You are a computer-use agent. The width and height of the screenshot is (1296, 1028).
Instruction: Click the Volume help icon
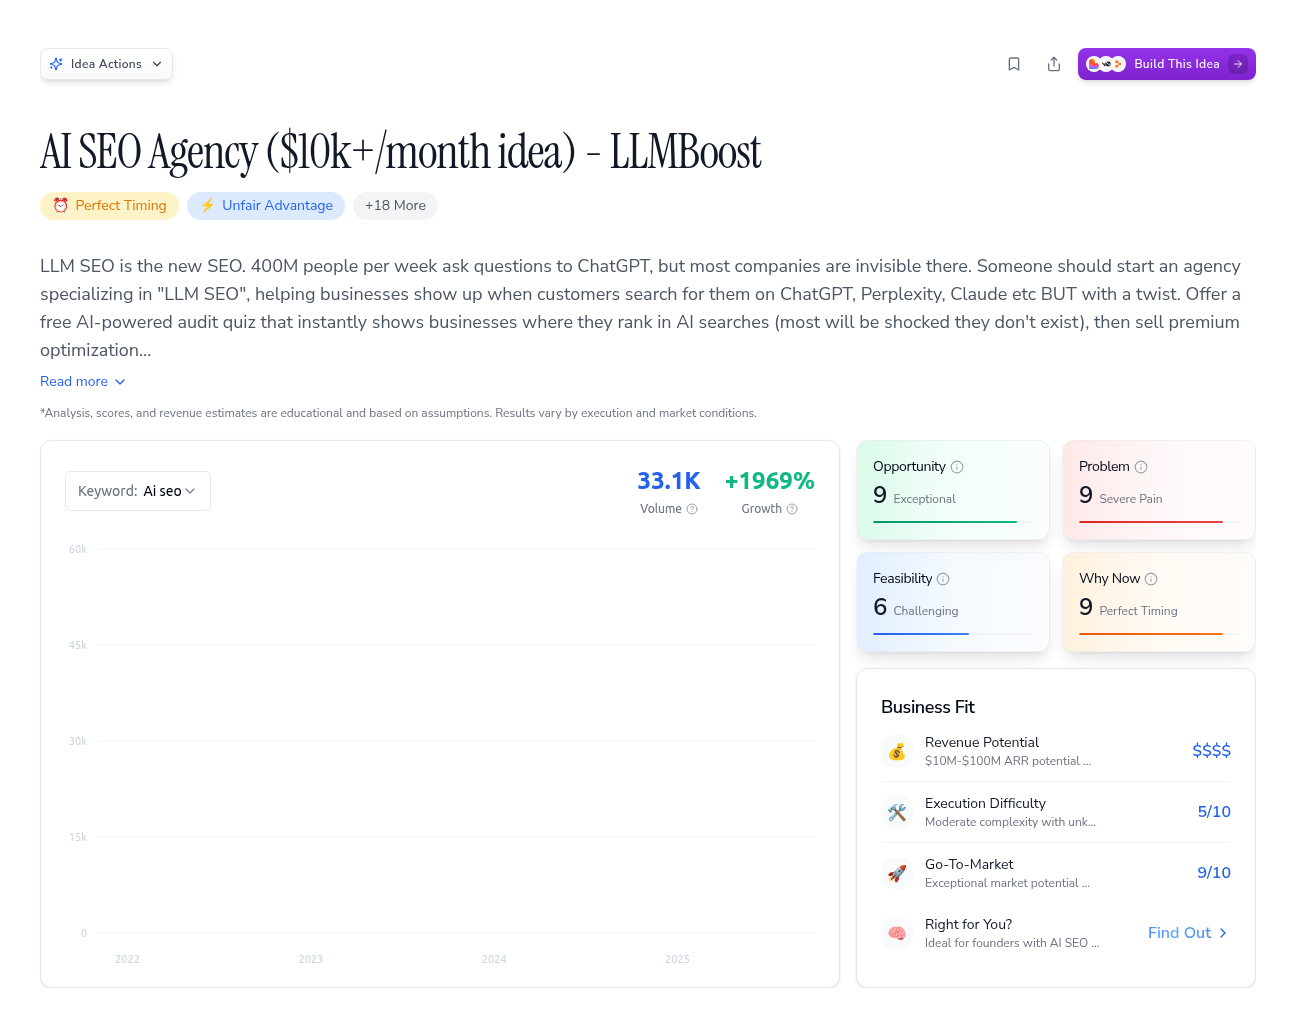[692, 509]
